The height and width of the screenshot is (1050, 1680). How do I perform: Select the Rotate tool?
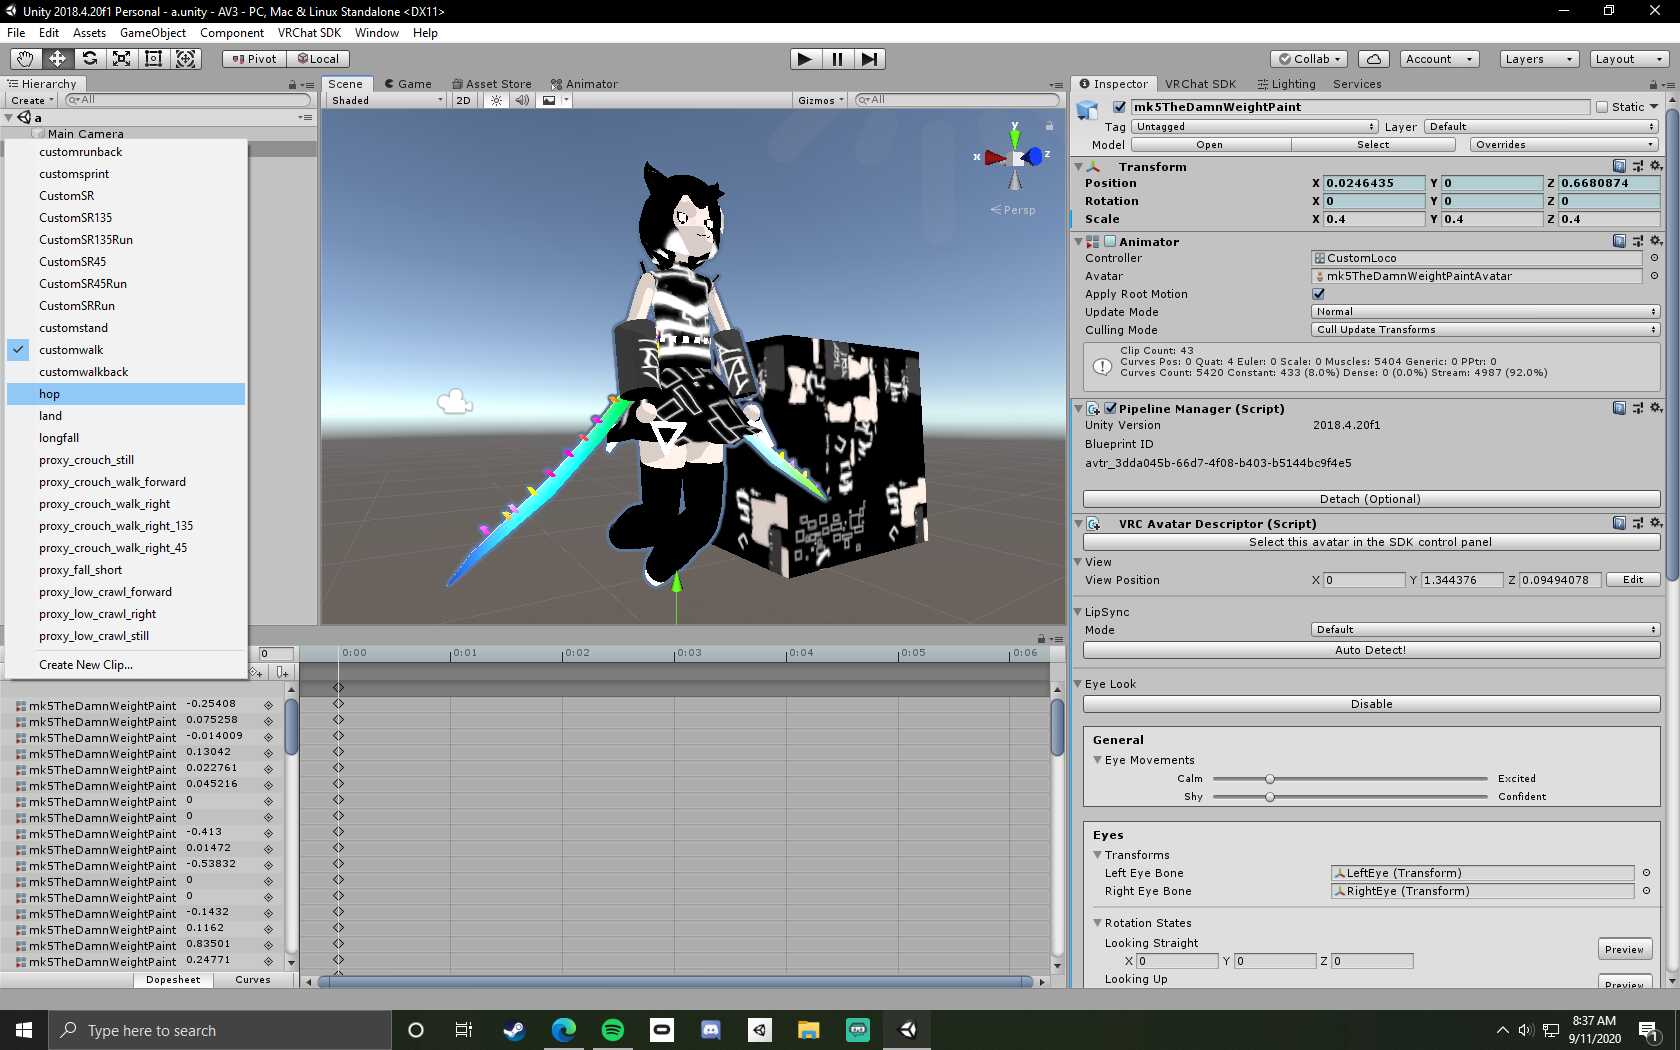(x=90, y=59)
